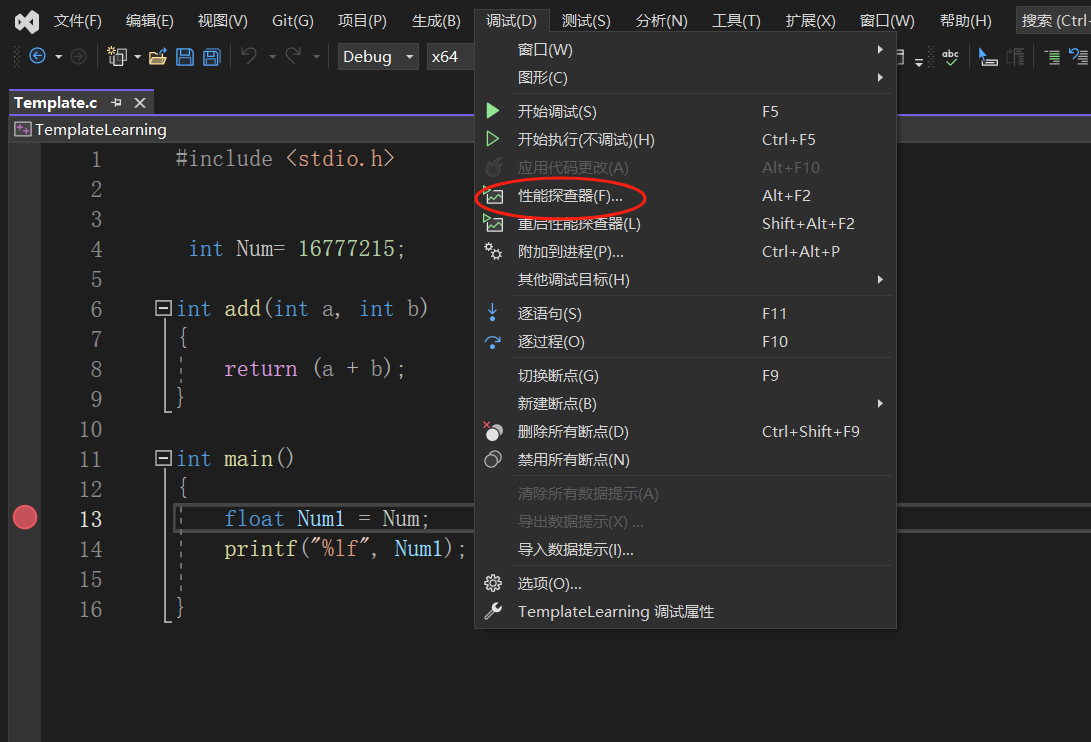Screen dimensions: 1091x742
Task: Click the save all double floppy icon
Action: click(212, 56)
